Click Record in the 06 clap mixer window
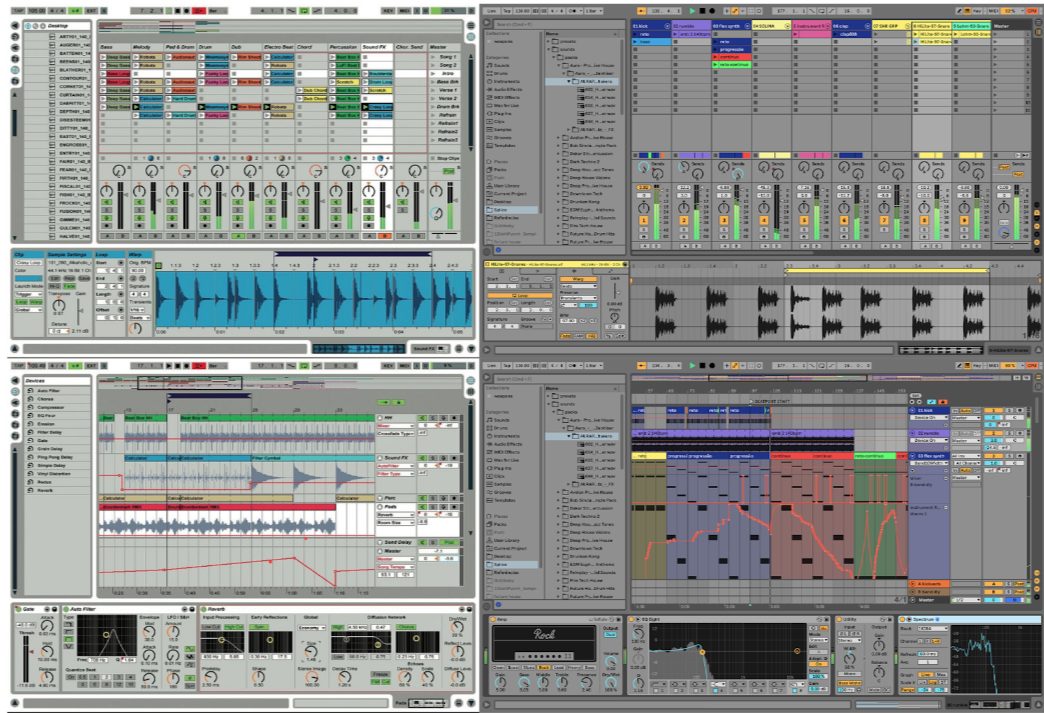The image size is (1044, 713). 712,11
